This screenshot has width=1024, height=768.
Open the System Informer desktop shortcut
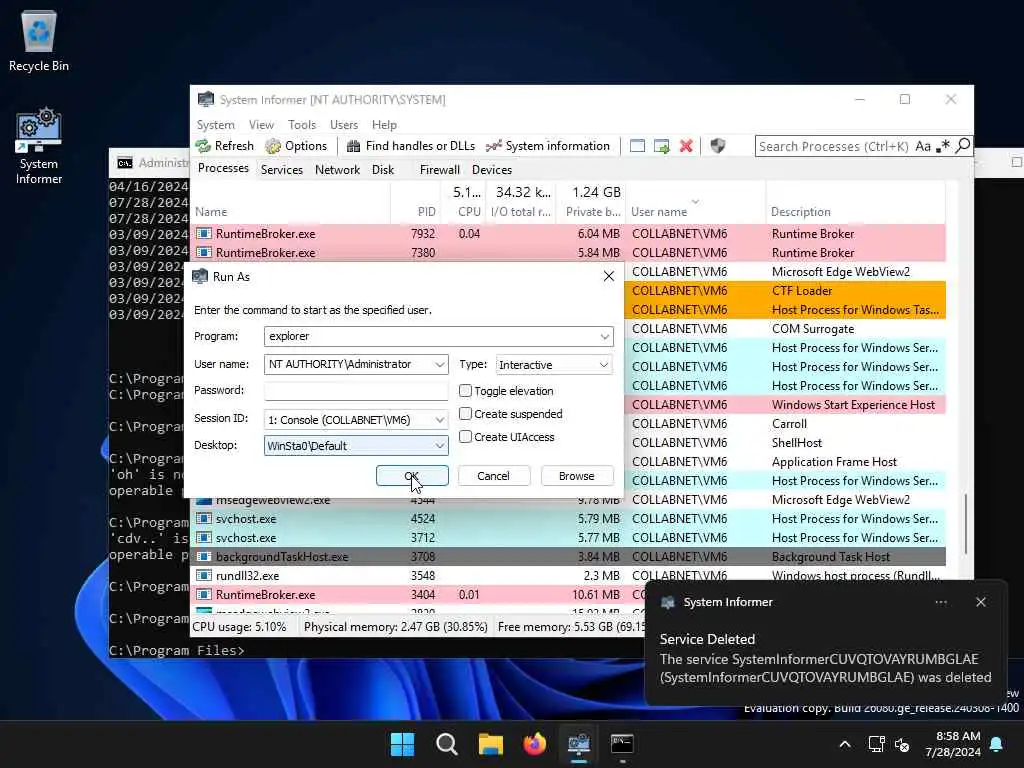click(39, 148)
